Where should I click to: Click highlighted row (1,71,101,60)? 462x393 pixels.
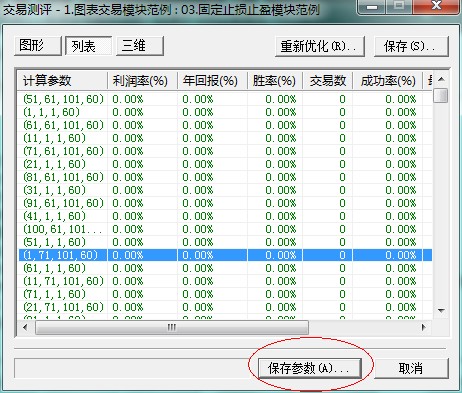pyautogui.click(x=225, y=255)
